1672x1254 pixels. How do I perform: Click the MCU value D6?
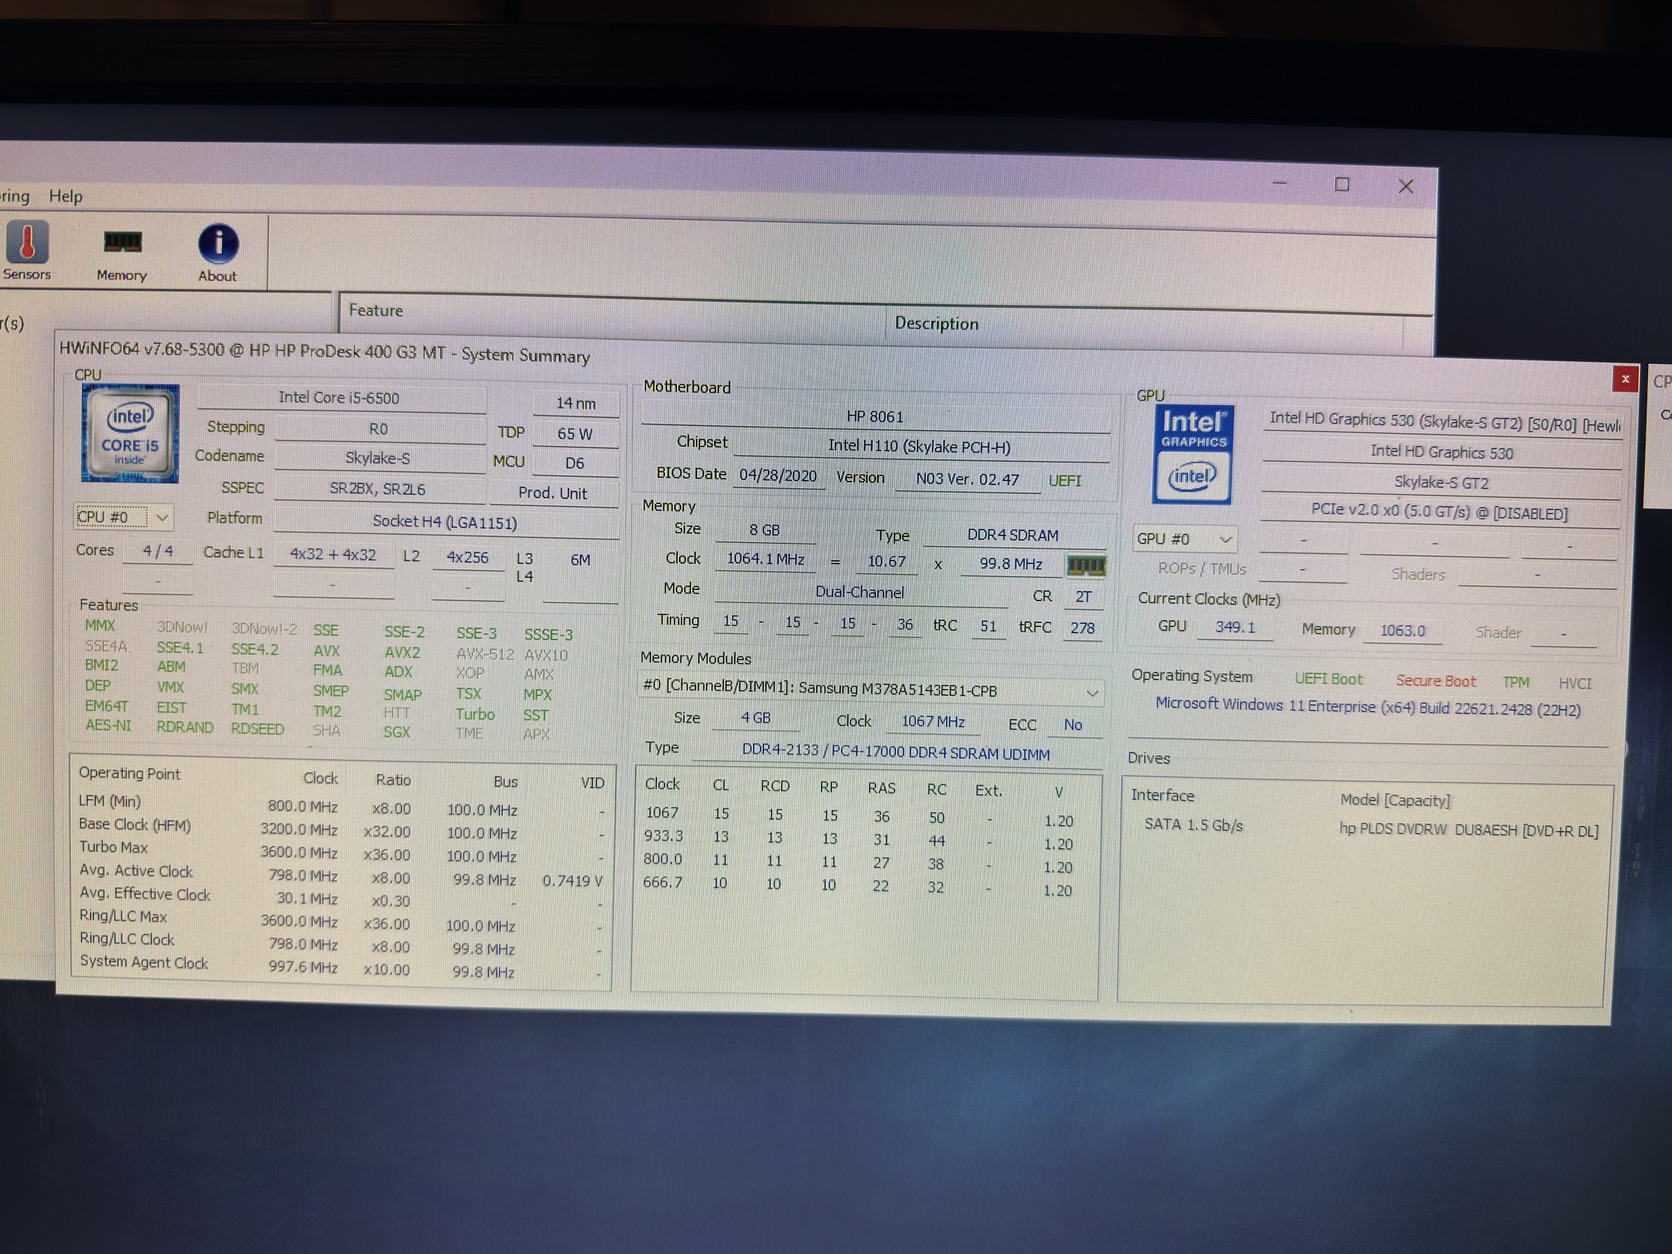575,463
